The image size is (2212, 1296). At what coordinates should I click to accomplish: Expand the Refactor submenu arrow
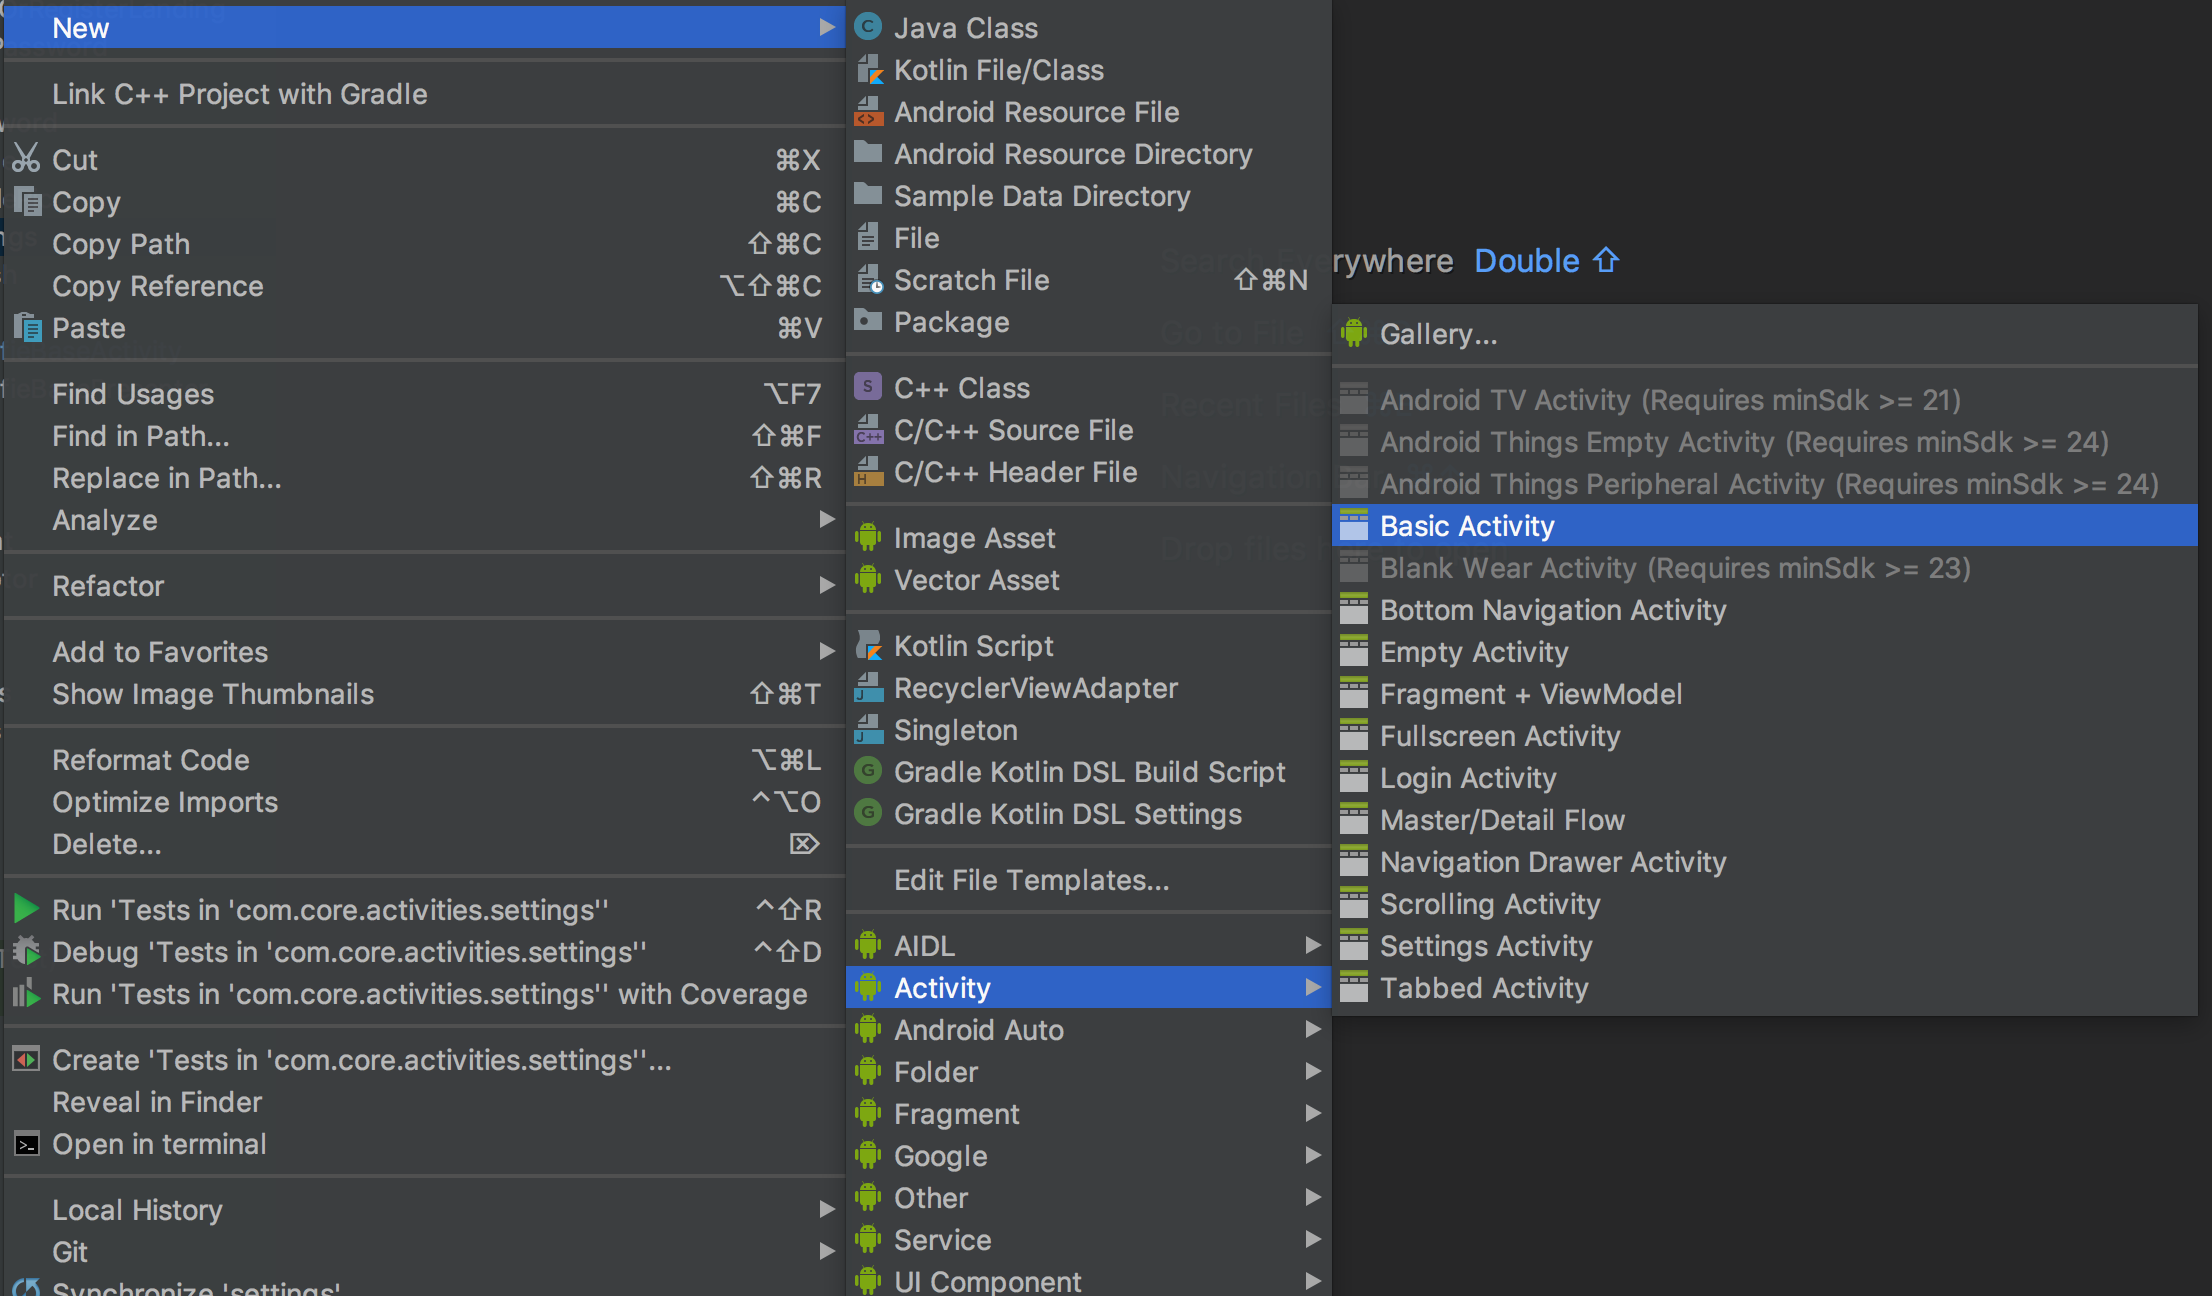click(826, 585)
